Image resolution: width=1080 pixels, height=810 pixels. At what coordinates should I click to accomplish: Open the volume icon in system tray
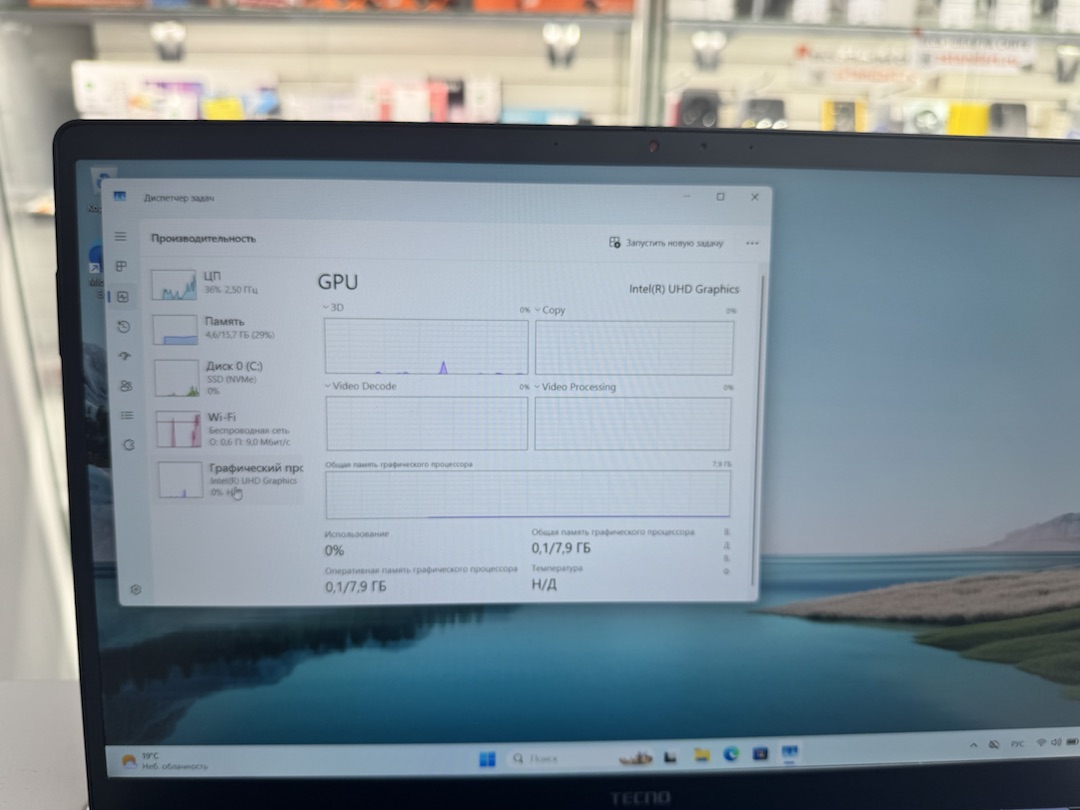(1056, 742)
